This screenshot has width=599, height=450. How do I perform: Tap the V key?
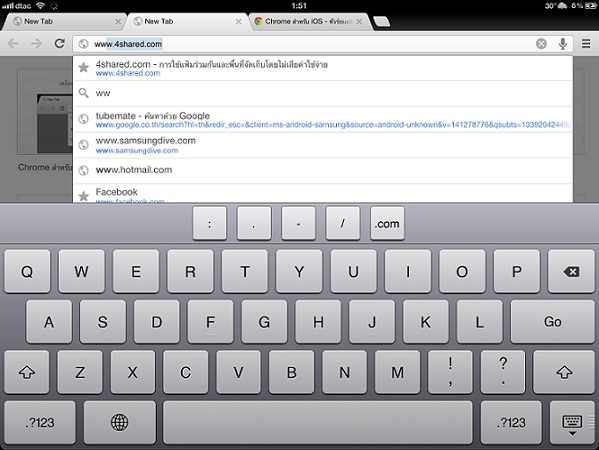point(238,372)
